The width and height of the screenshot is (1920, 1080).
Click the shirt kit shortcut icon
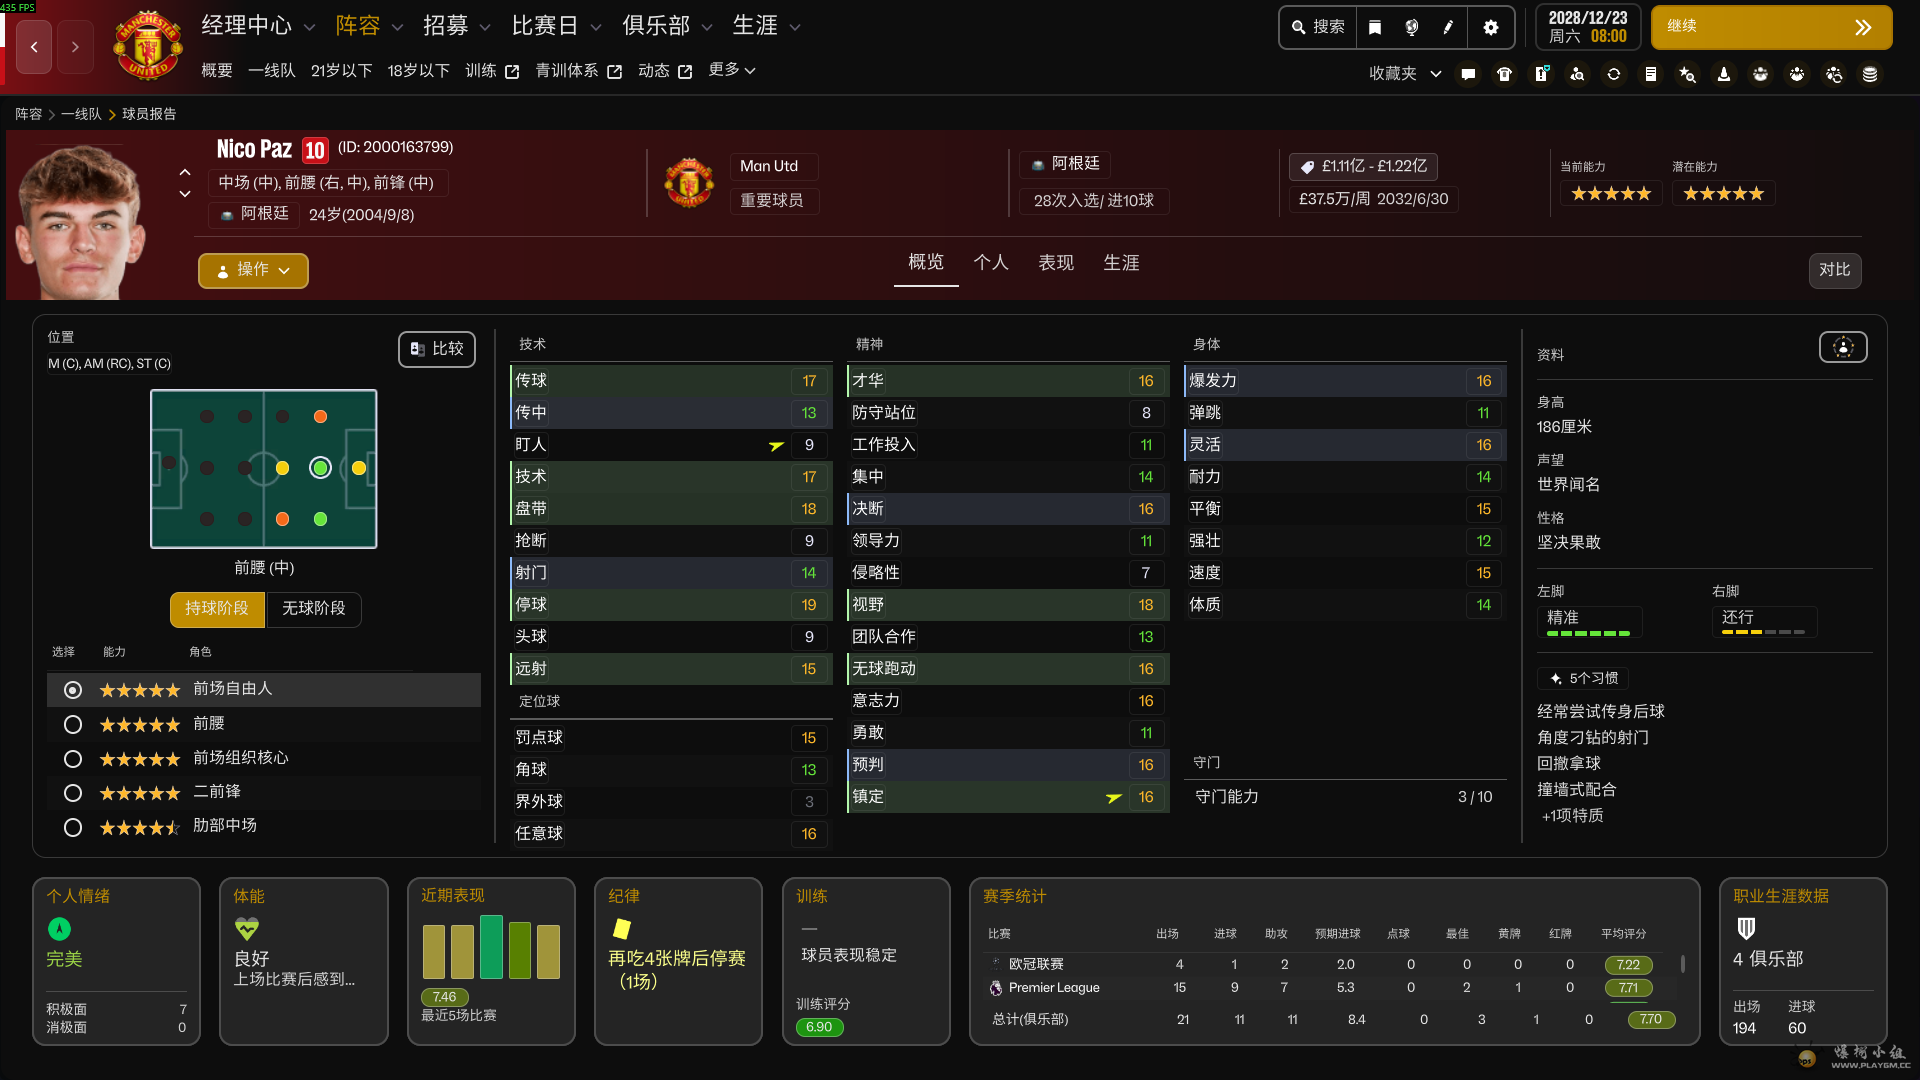pyautogui.click(x=1504, y=74)
